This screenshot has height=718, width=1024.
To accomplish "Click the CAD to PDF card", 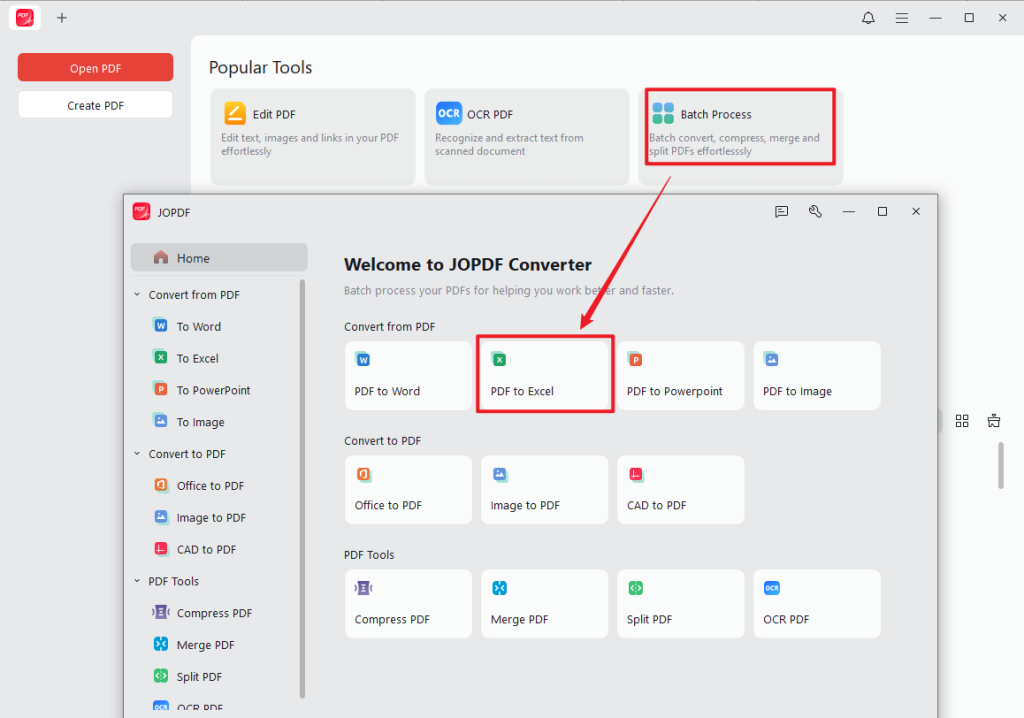I will click(x=680, y=490).
